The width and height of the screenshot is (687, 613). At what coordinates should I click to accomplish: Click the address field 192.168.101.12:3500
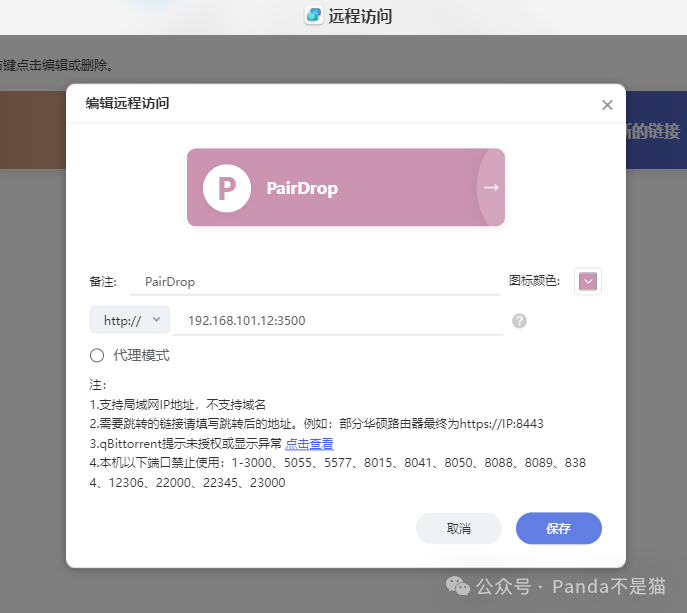click(338, 321)
